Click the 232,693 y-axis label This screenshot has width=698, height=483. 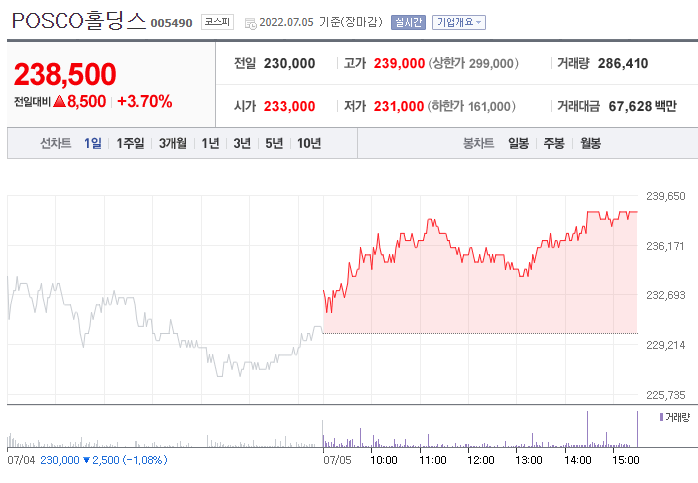click(666, 295)
